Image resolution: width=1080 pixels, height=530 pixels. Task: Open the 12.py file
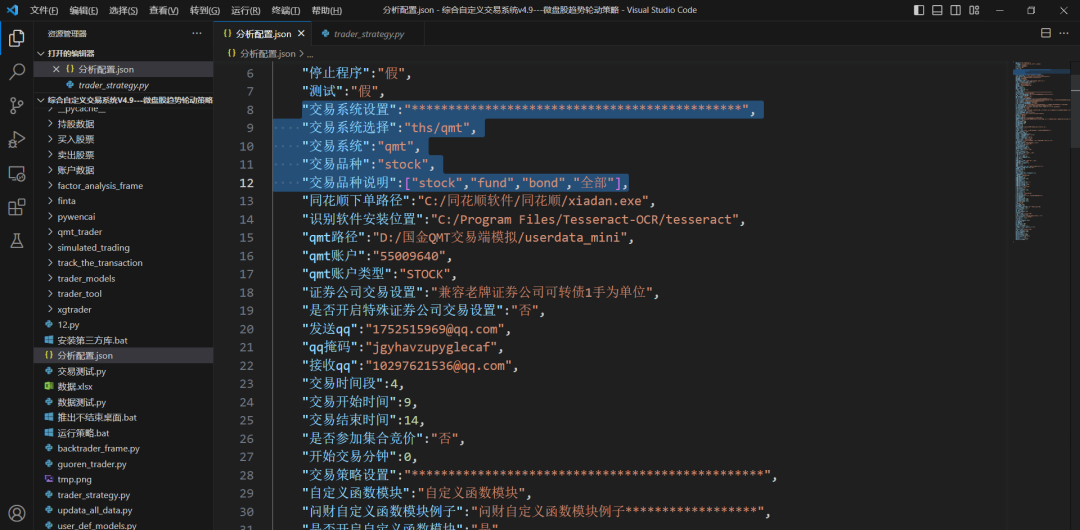coord(68,325)
